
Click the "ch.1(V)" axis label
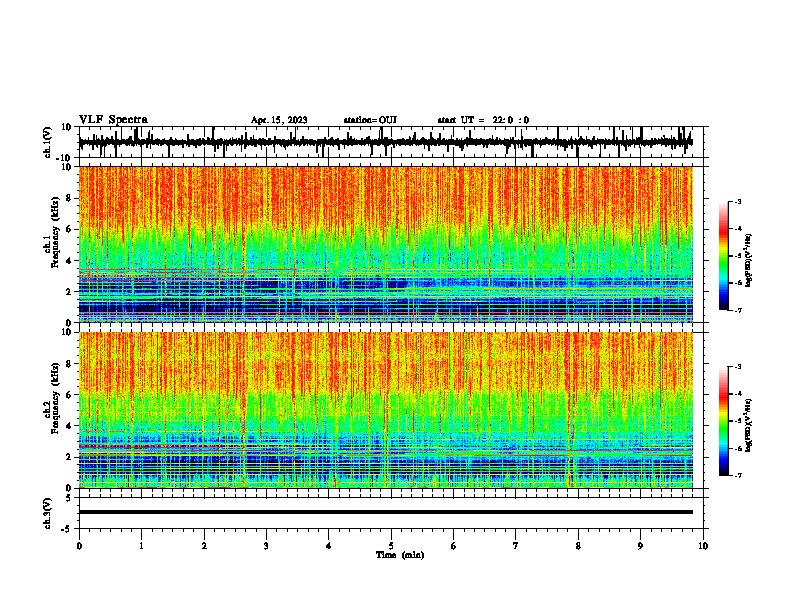coord(48,142)
